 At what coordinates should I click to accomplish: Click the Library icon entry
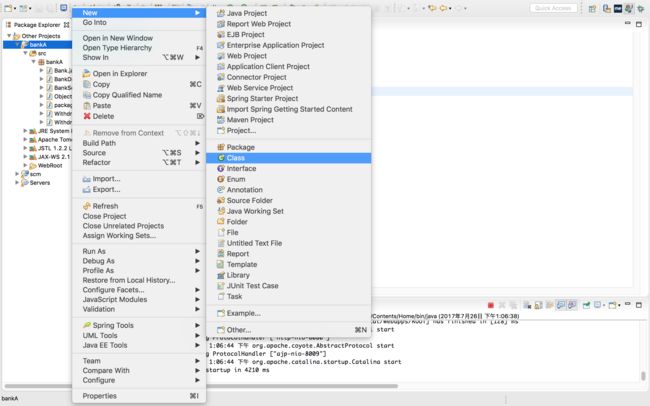[221, 275]
